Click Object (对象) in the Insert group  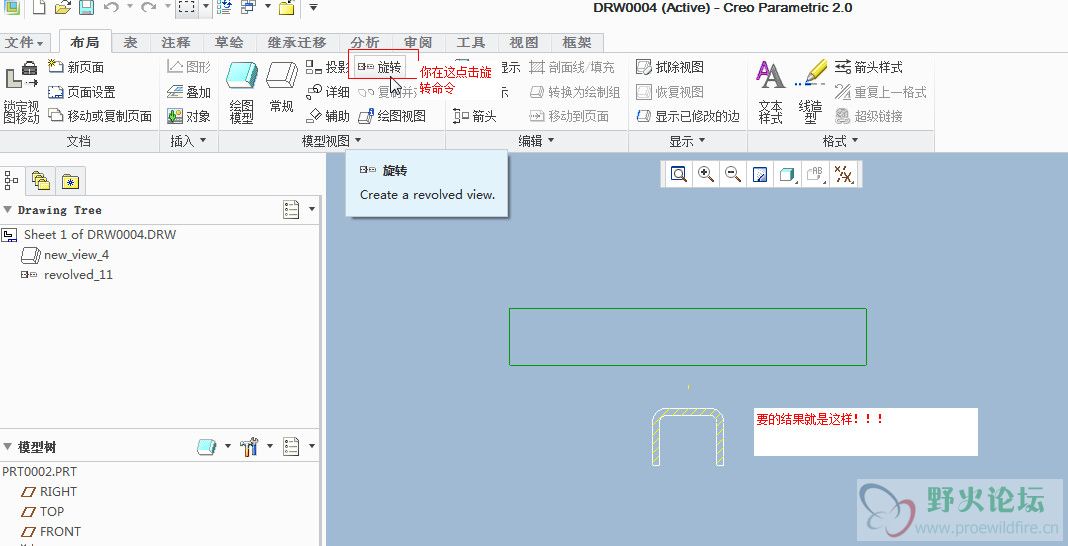tap(189, 116)
